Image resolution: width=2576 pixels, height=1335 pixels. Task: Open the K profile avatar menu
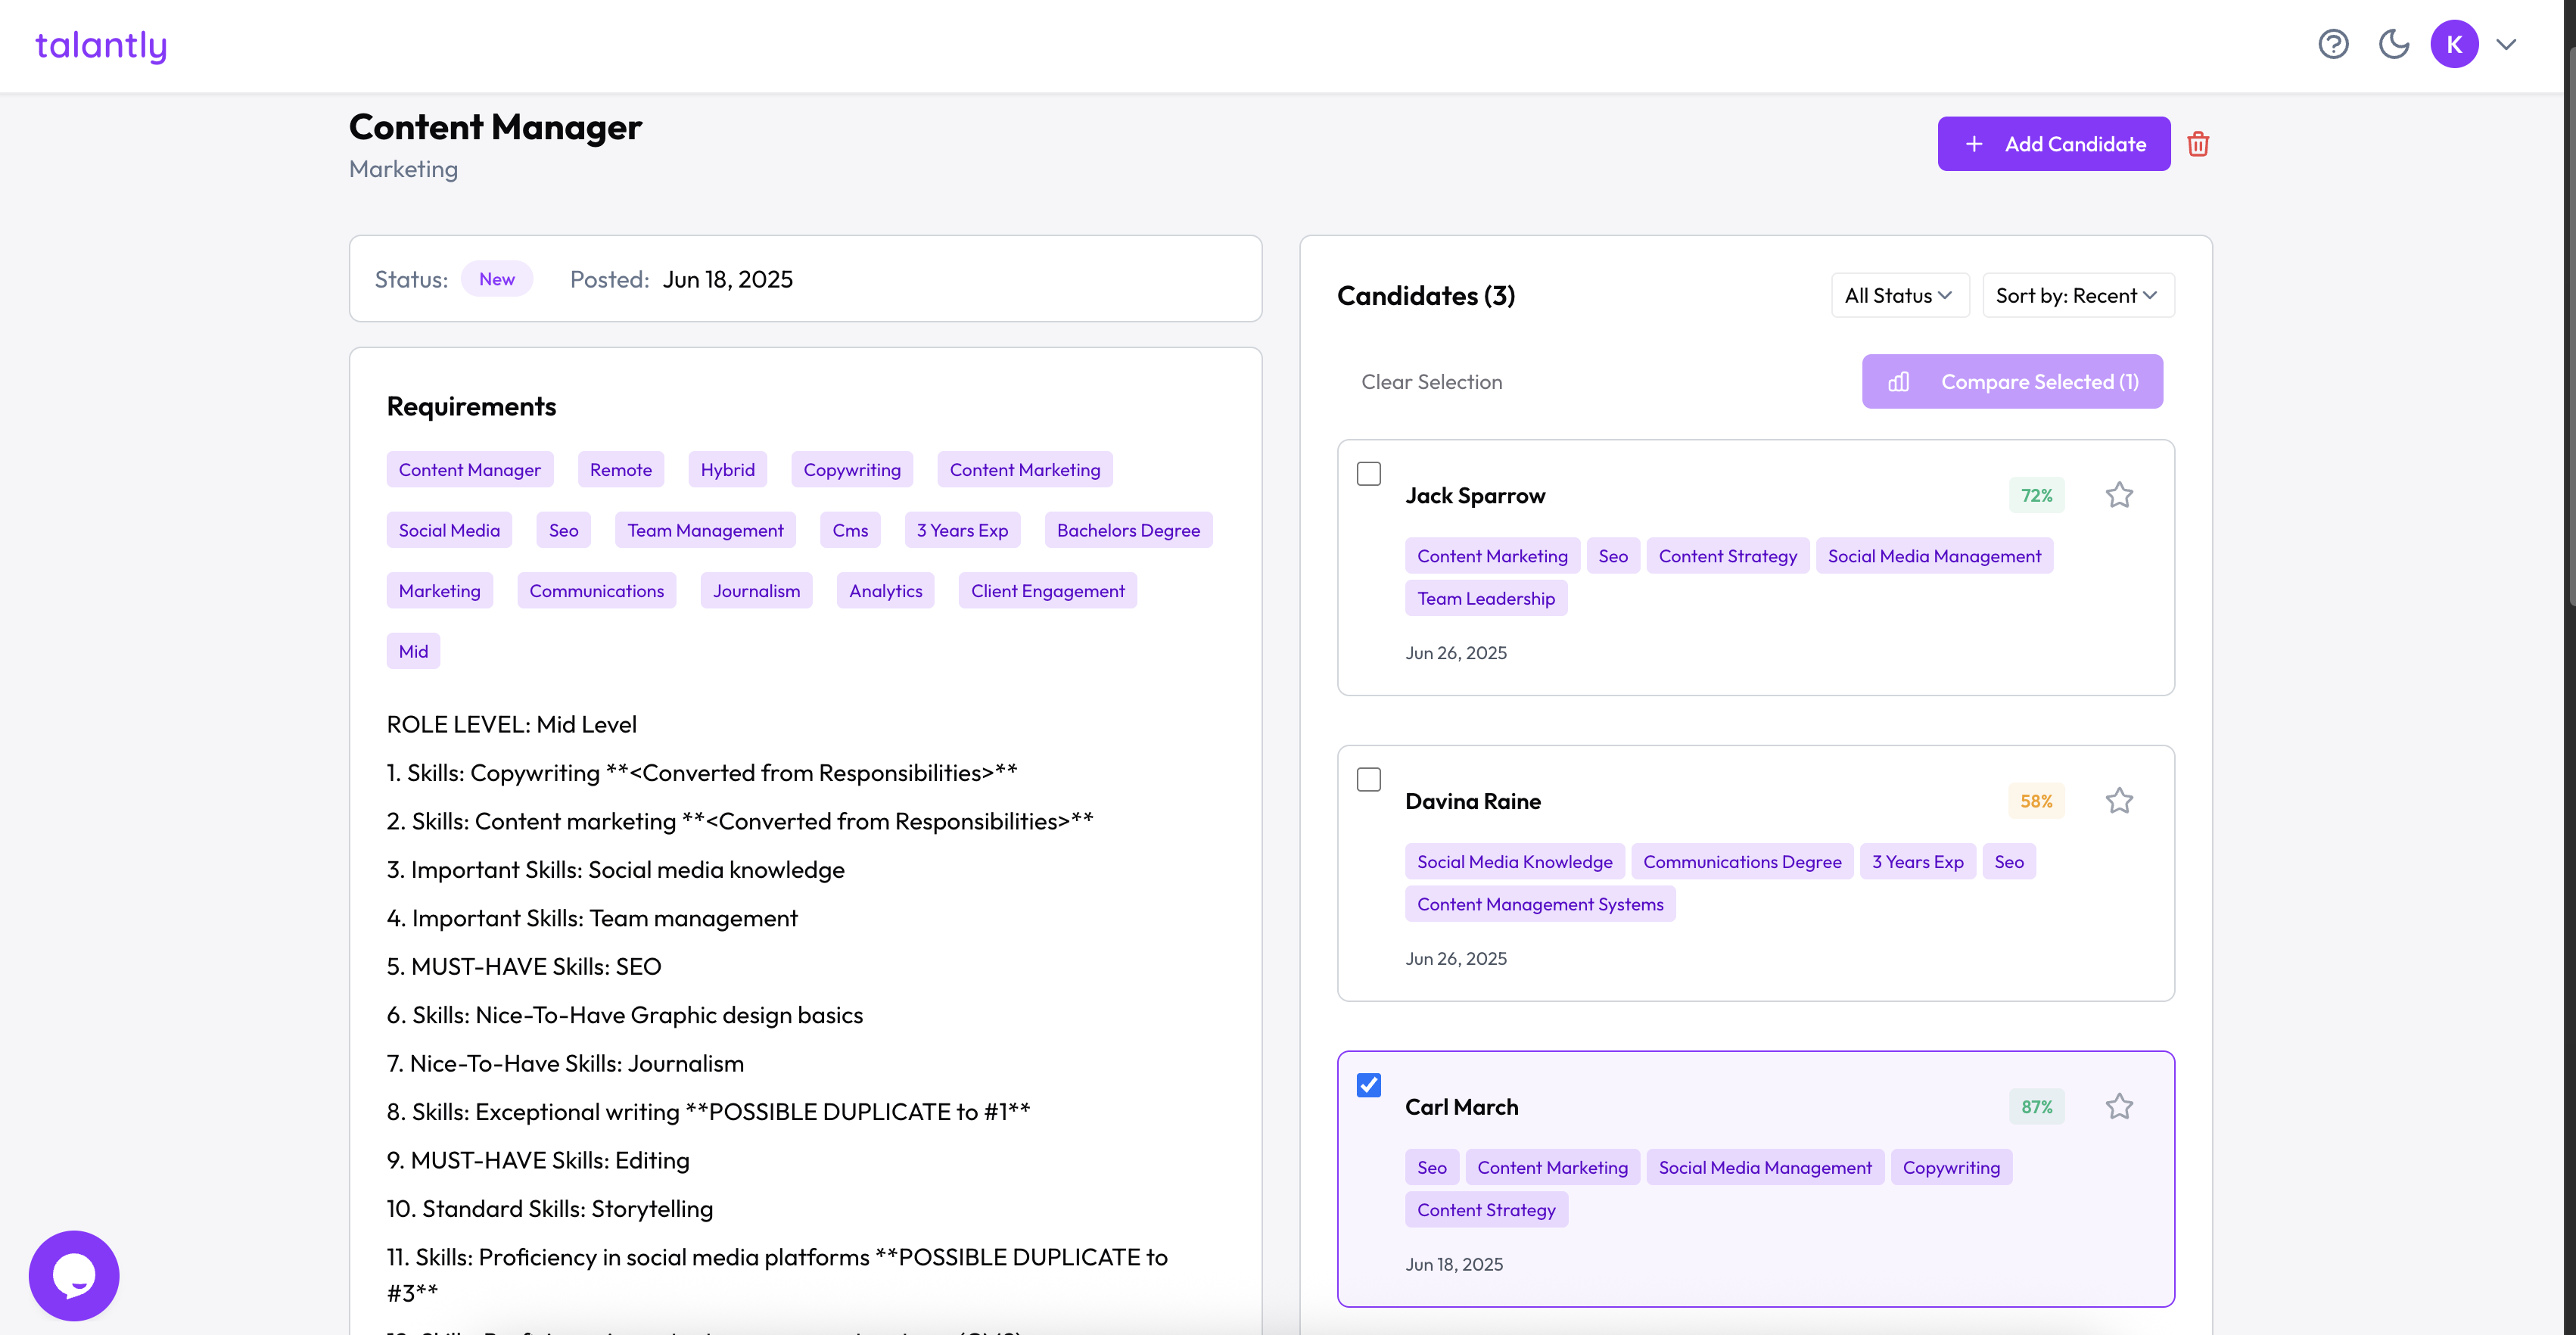[2456, 44]
